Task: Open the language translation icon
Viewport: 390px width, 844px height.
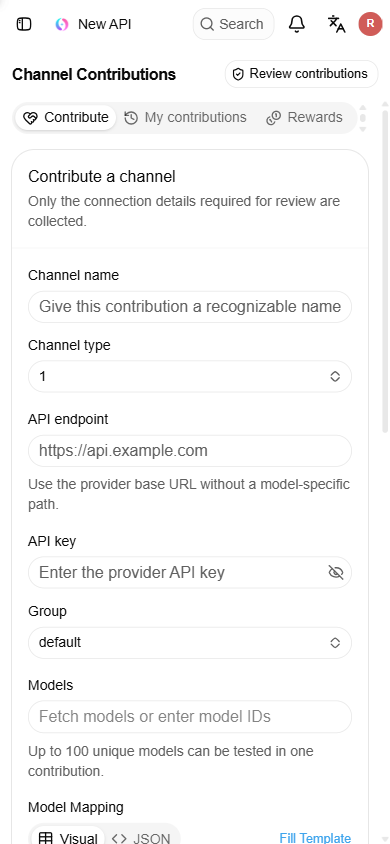Action: pos(336,24)
